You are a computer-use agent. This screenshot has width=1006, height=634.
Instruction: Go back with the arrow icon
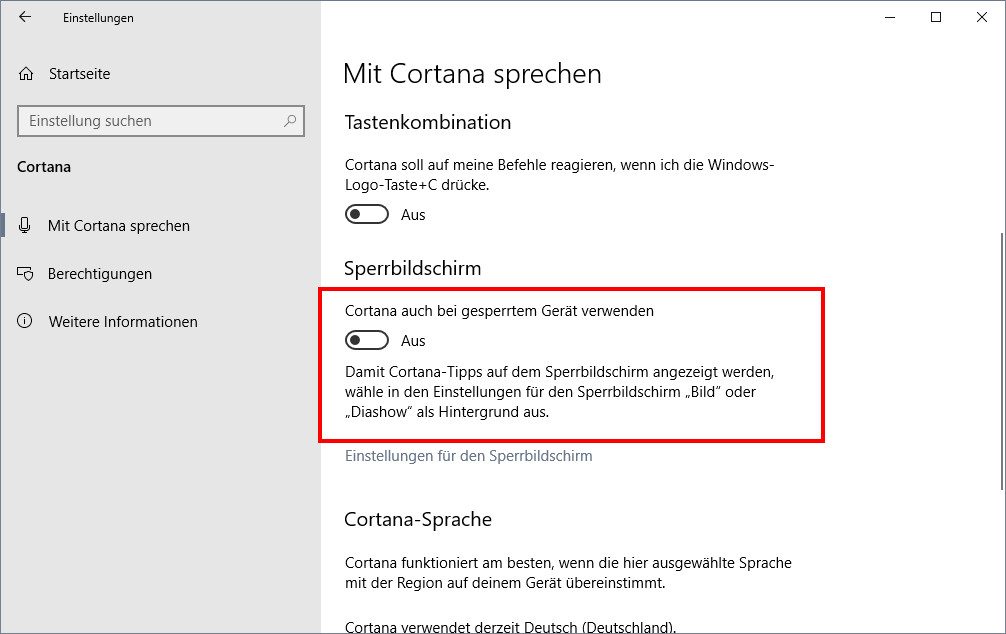click(25, 17)
